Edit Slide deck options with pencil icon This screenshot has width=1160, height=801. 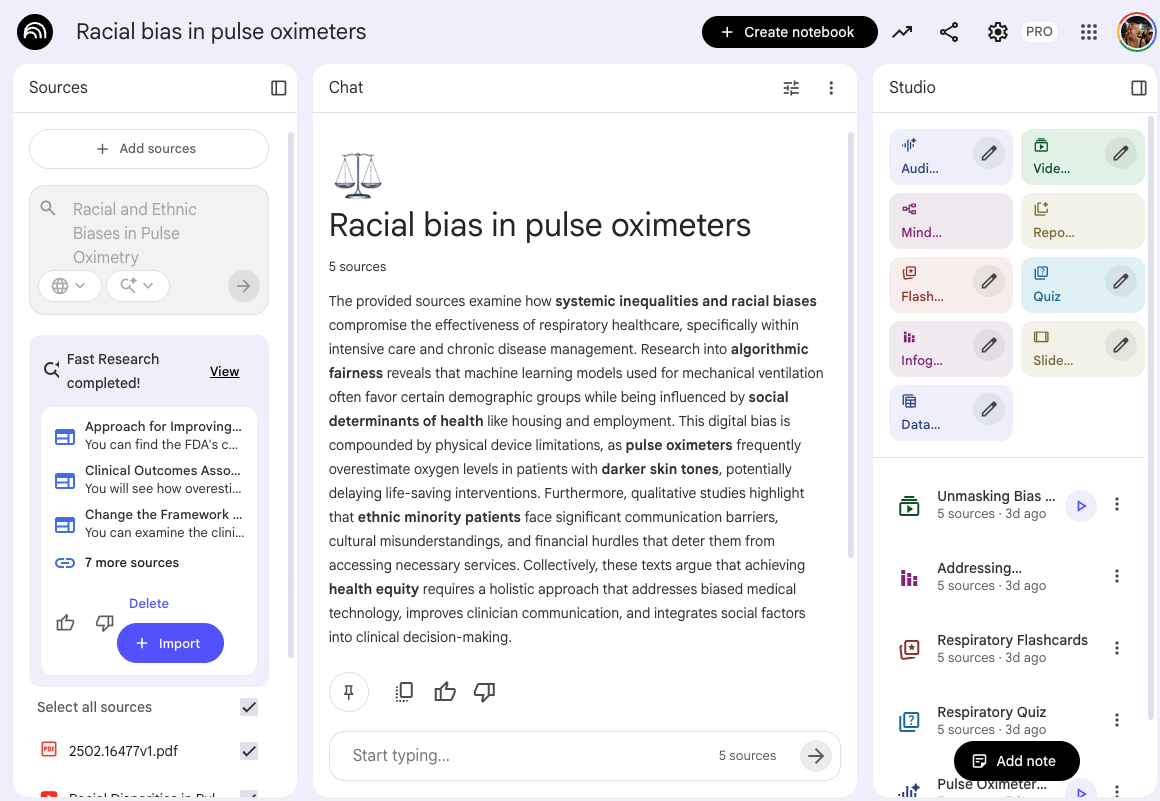click(1120, 345)
